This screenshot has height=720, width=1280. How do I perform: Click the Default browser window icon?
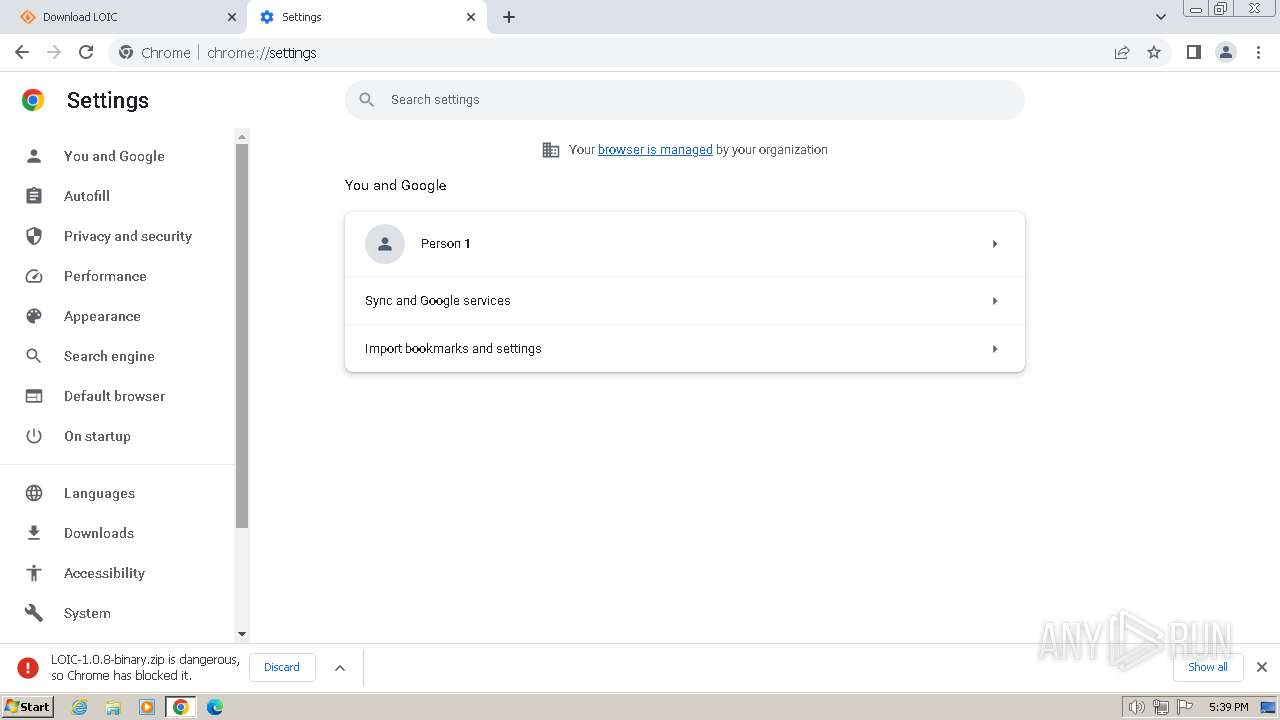[34, 396]
